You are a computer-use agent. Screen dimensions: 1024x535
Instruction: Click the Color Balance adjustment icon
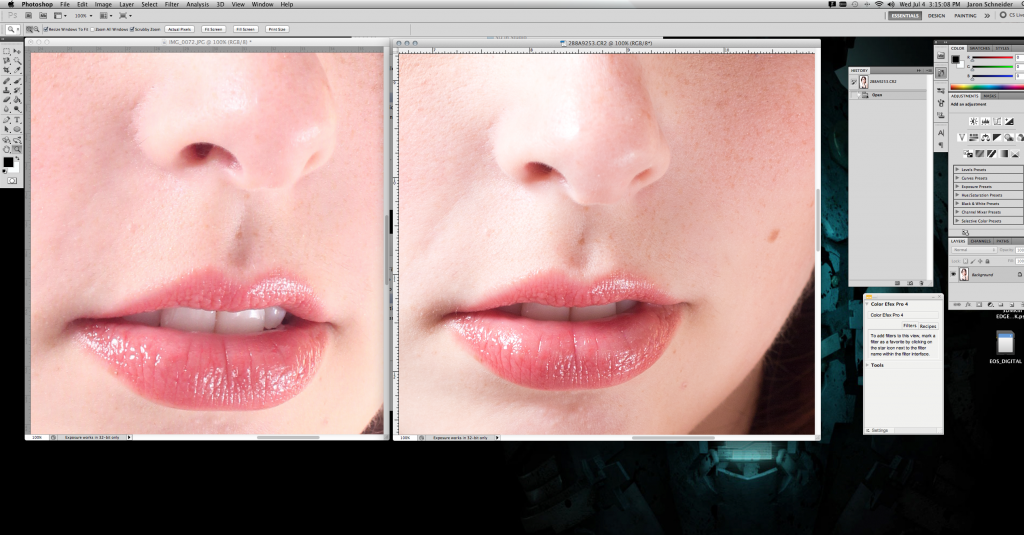985,137
